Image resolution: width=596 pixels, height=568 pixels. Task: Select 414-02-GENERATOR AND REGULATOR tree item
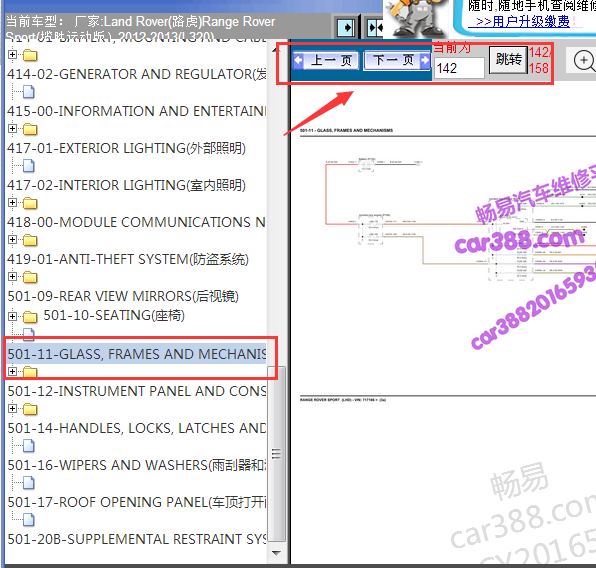[x=136, y=74]
